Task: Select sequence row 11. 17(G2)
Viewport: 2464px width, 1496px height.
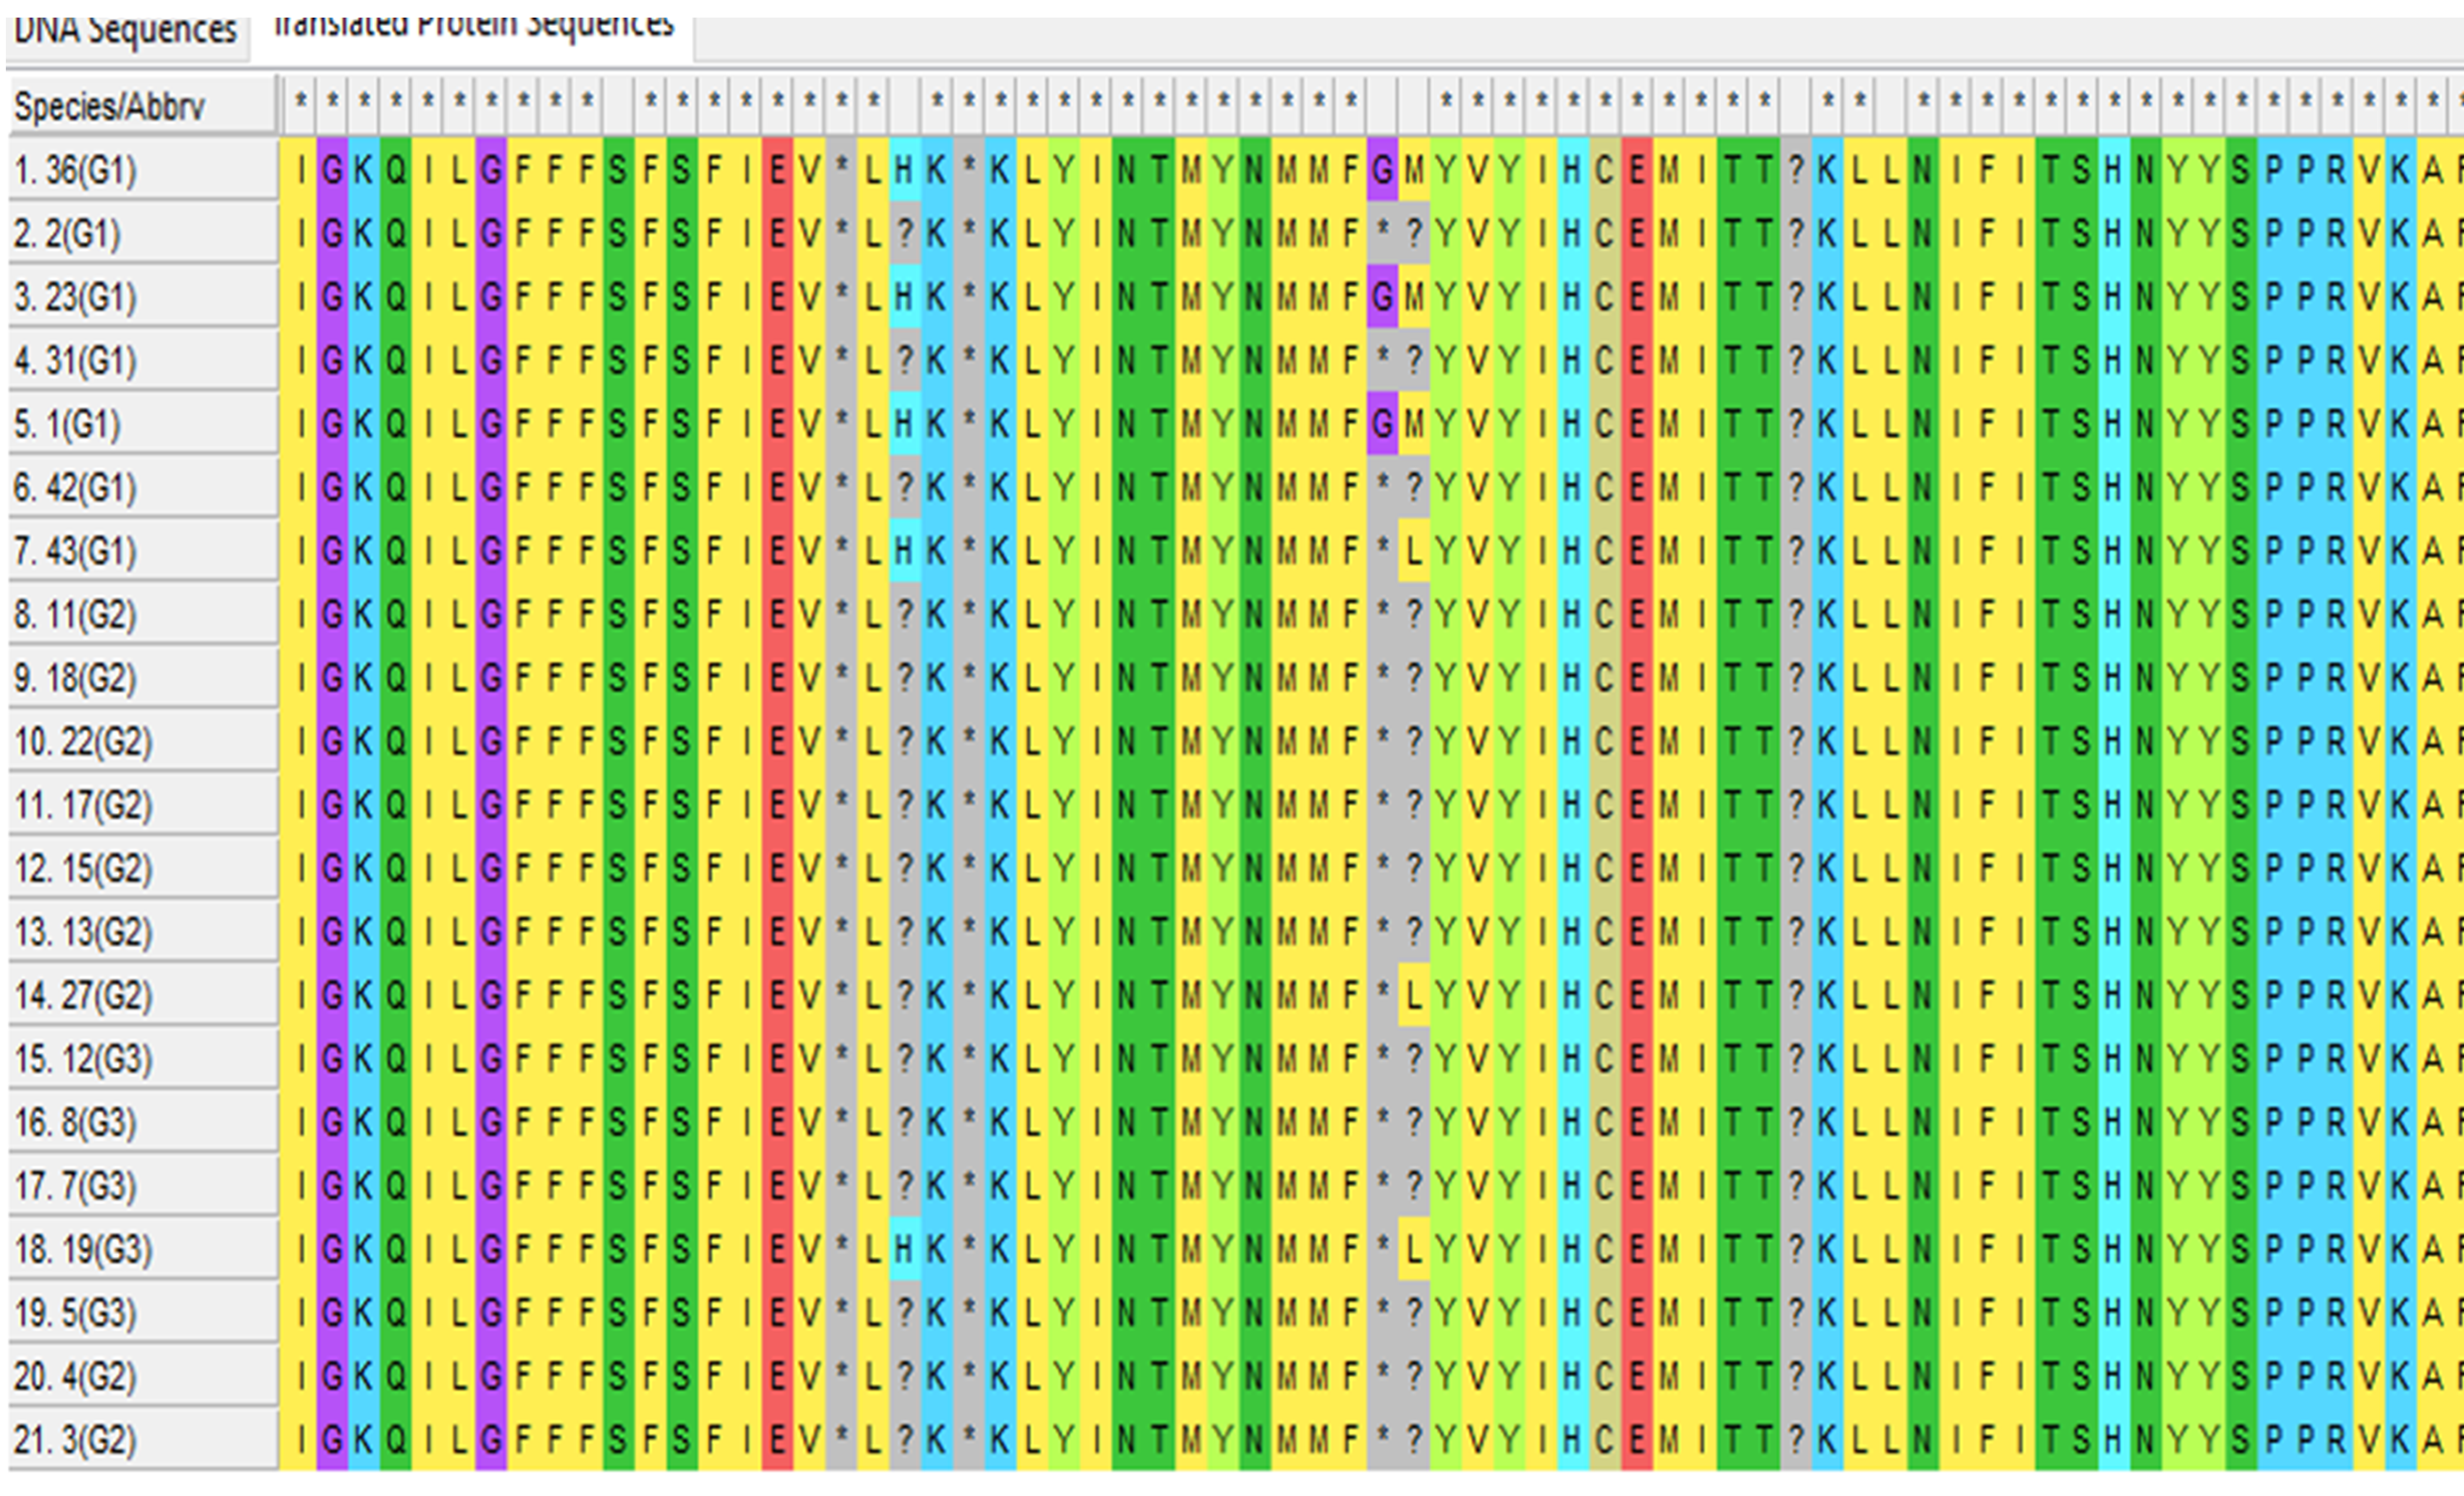Action: 142,805
